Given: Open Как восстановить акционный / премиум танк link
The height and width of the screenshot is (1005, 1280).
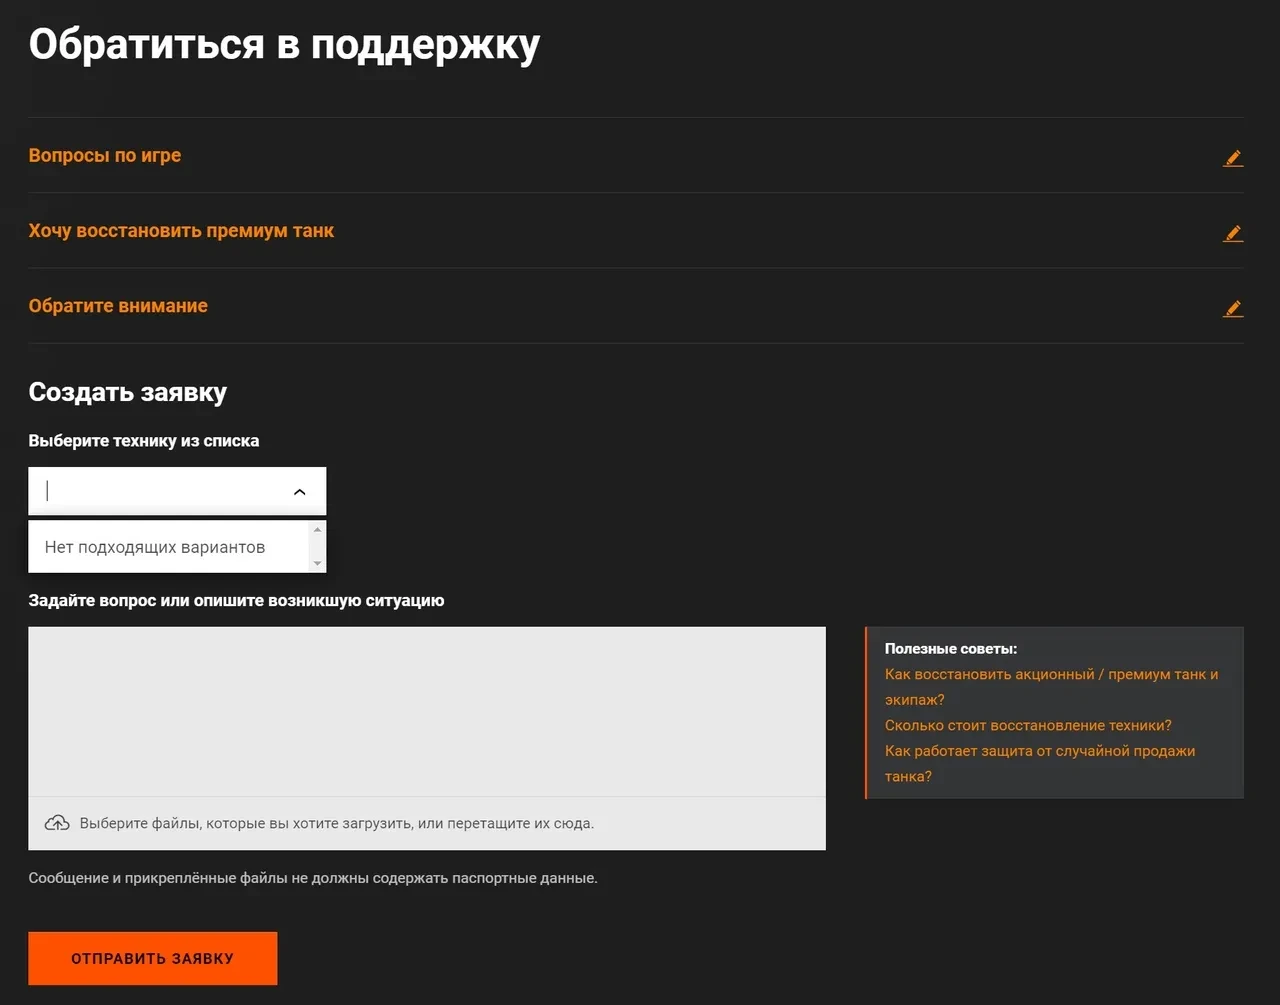Looking at the screenshot, I should coord(1051,675).
